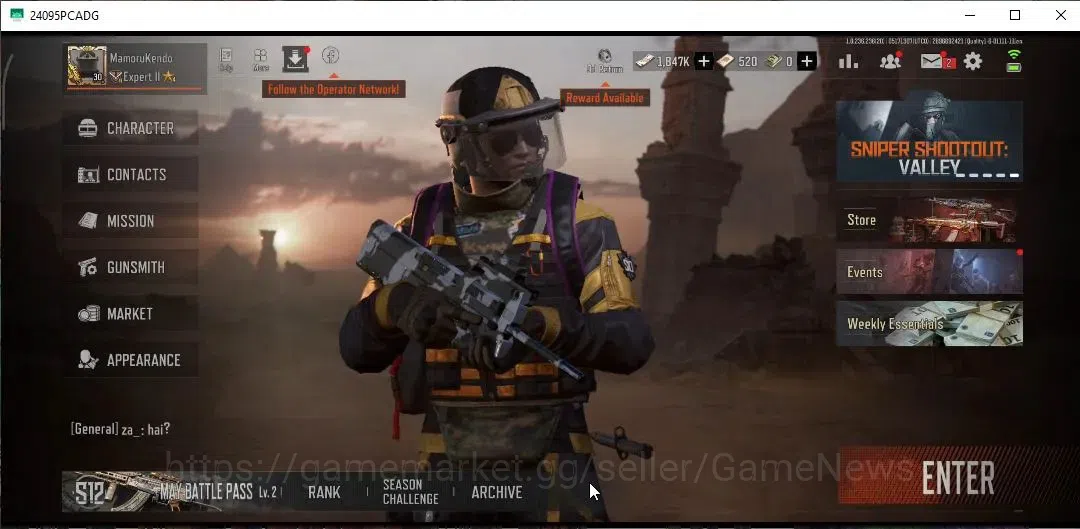Click the Reward Available label
Screen dimensions: 1080x529
tap(605, 98)
